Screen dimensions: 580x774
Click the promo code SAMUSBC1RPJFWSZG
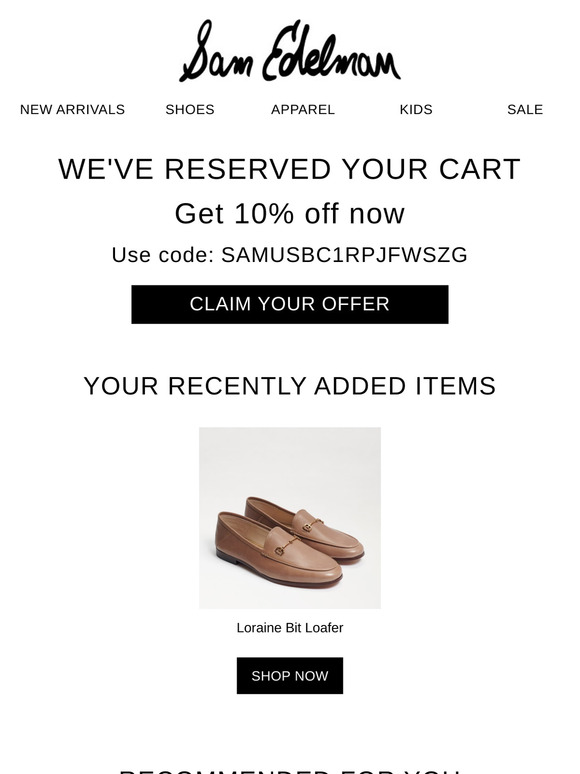tap(344, 255)
